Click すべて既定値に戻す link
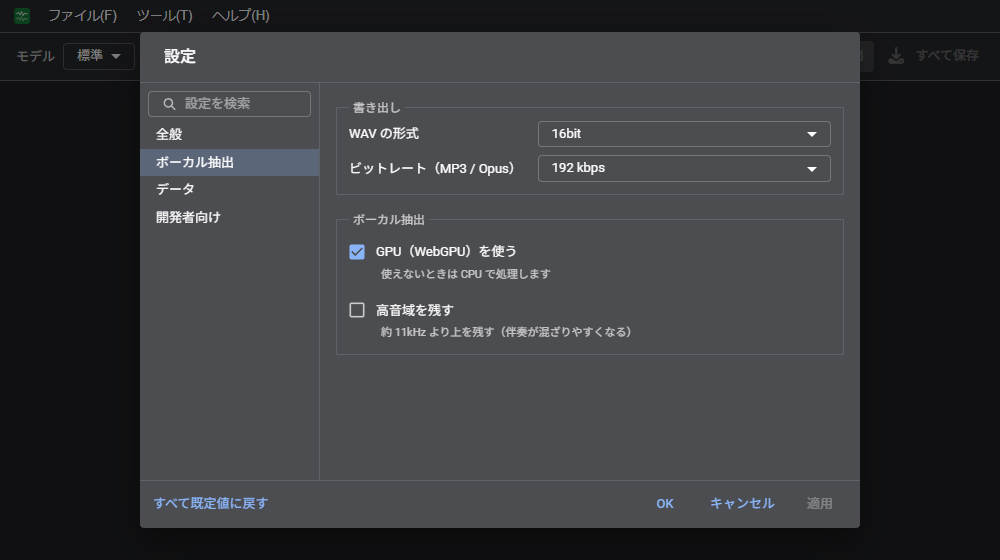 tap(211, 503)
